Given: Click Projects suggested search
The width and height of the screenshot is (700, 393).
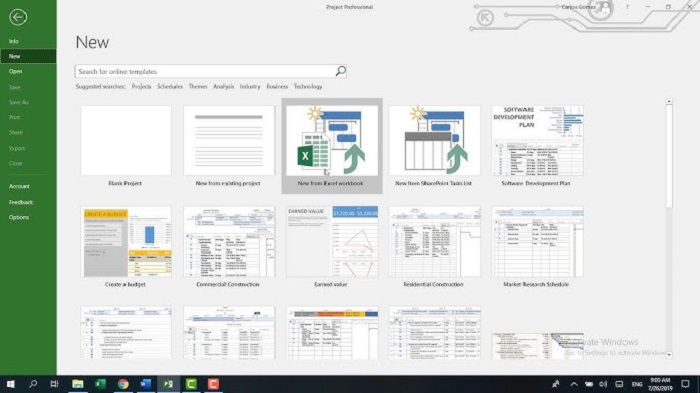Looking at the screenshot, I should coord(142,87).
